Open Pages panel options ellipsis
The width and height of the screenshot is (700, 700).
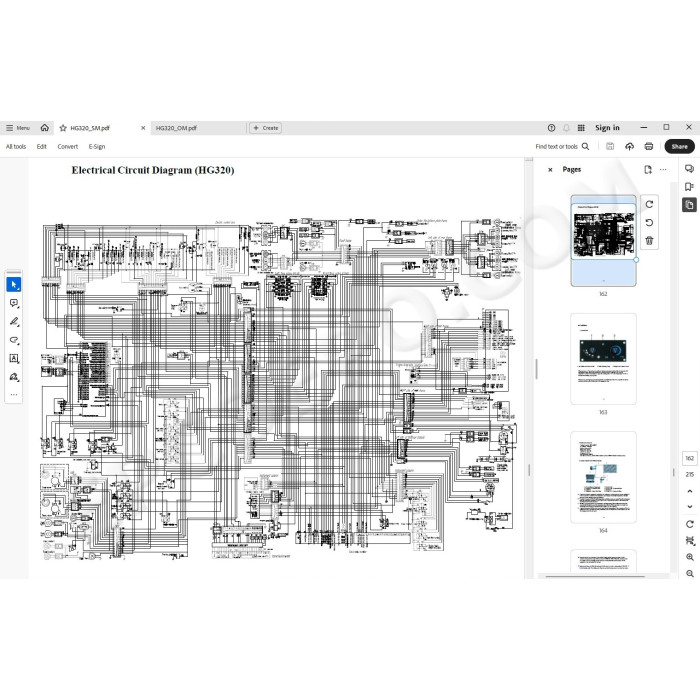[663, 170]
